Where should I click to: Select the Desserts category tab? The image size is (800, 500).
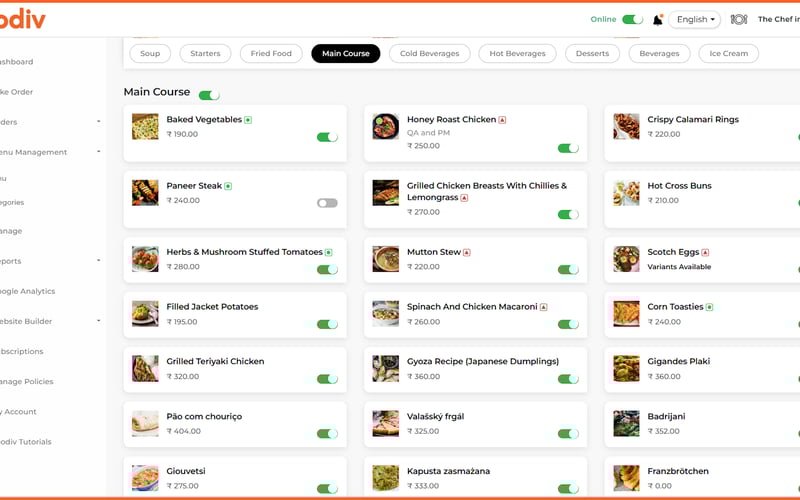[x=592, y=54]
